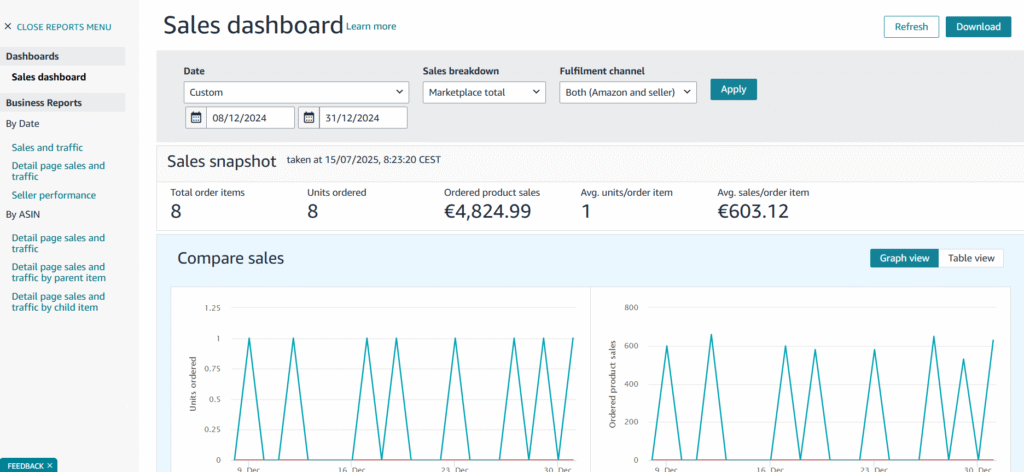Viewport: 1024px width, 472px height.
Task: Open the Fulfilment channel dropdown
Action: coord(627,92)
